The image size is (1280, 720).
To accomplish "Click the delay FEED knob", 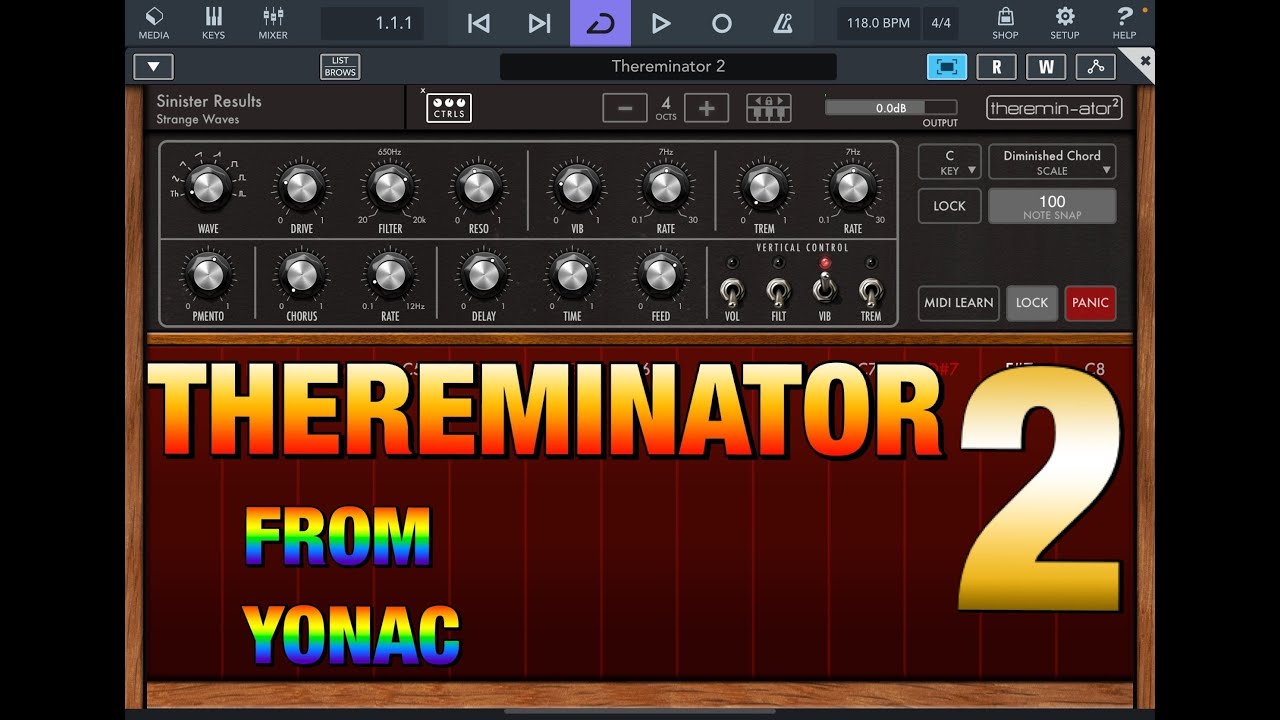I will [660, 274].
